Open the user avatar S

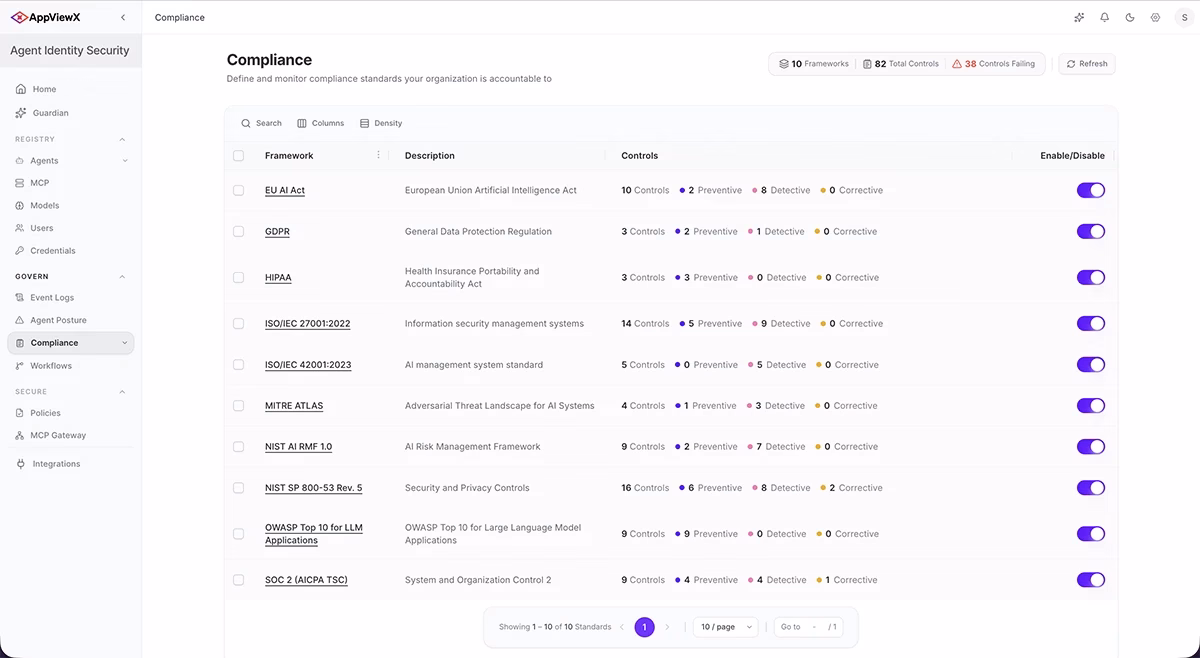pos(1184,17)
